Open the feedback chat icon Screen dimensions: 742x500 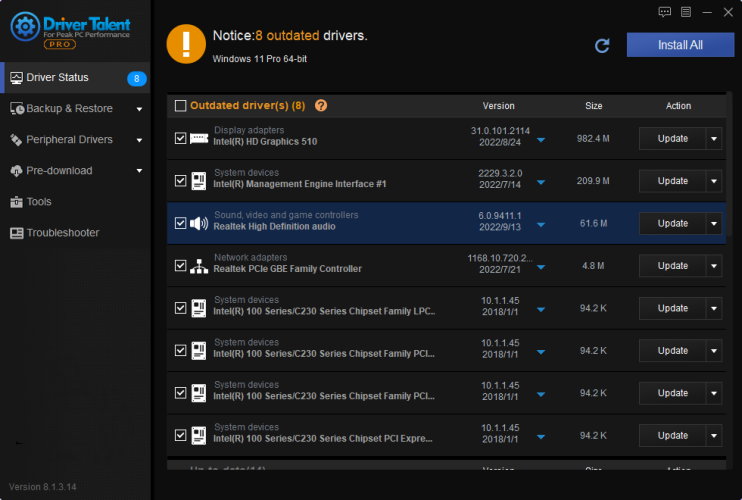point(664,12)
